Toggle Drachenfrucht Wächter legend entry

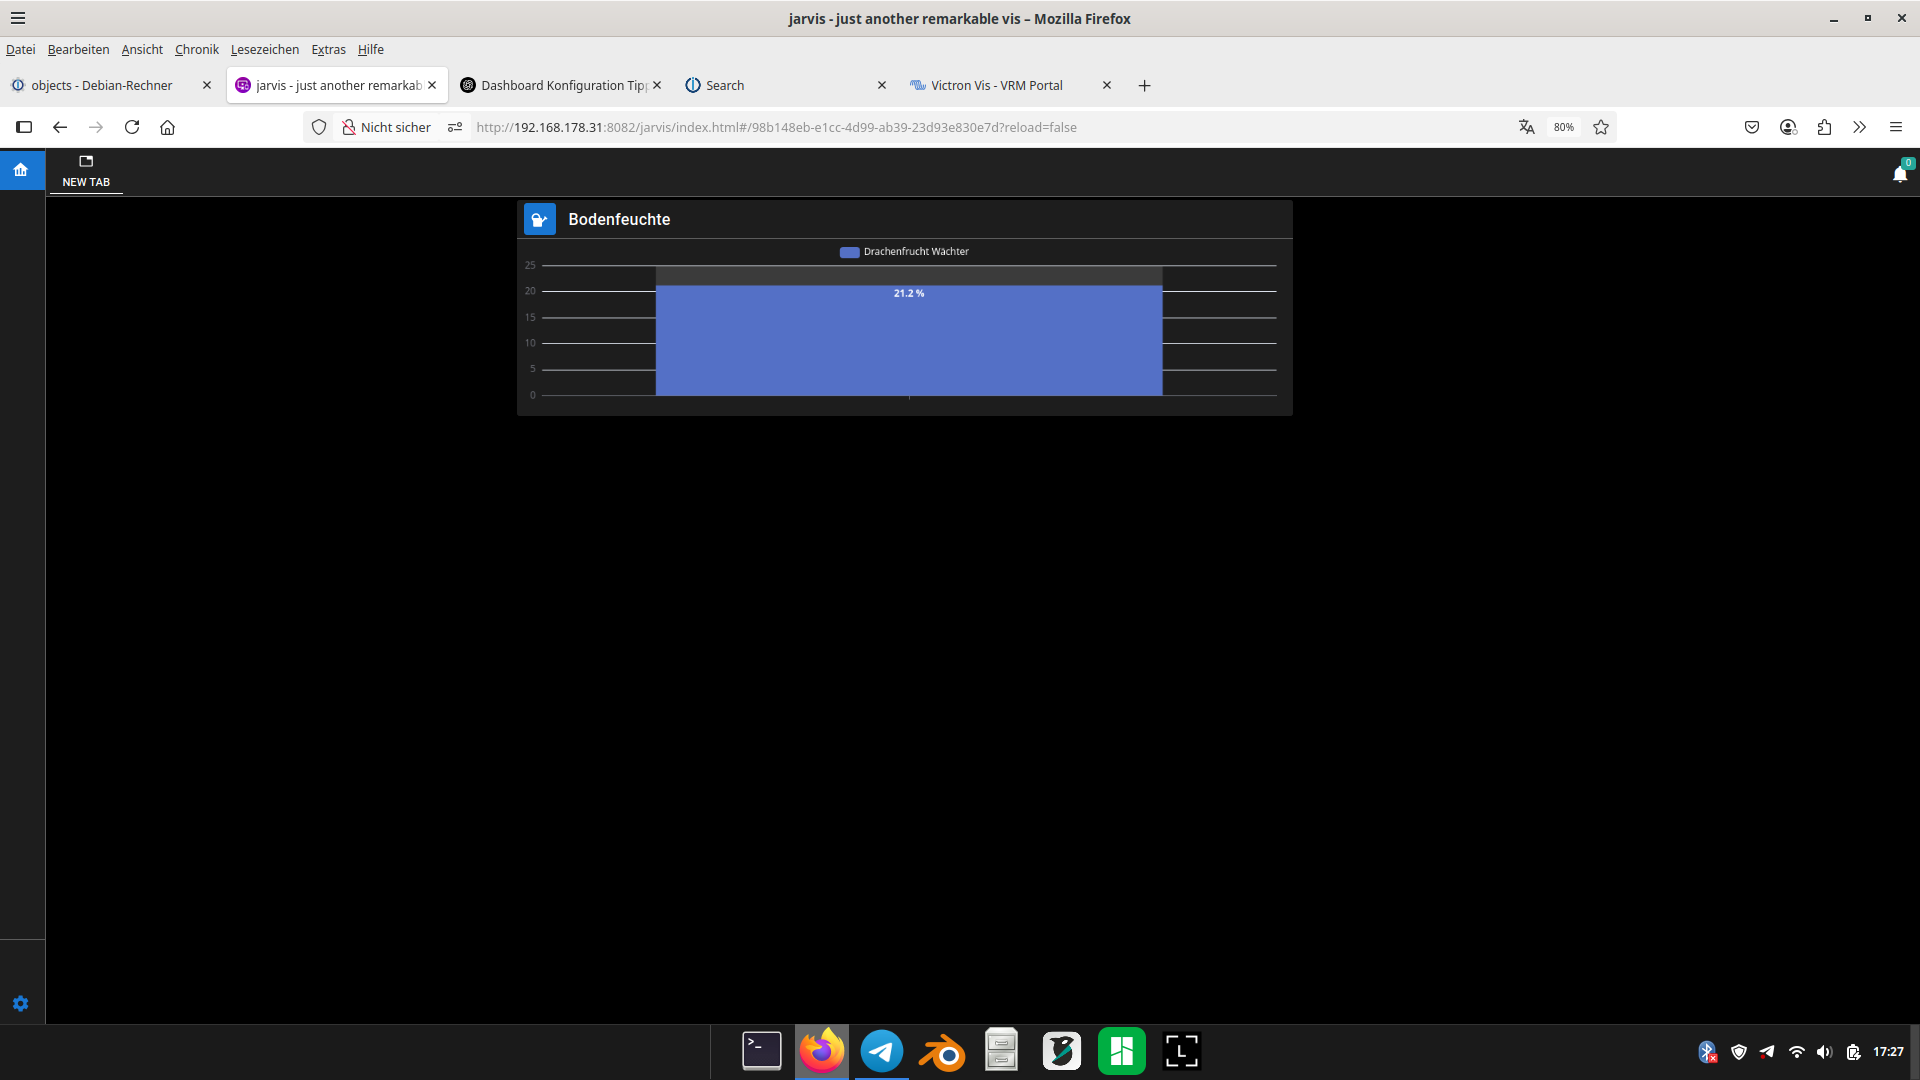tap(904, 252)
